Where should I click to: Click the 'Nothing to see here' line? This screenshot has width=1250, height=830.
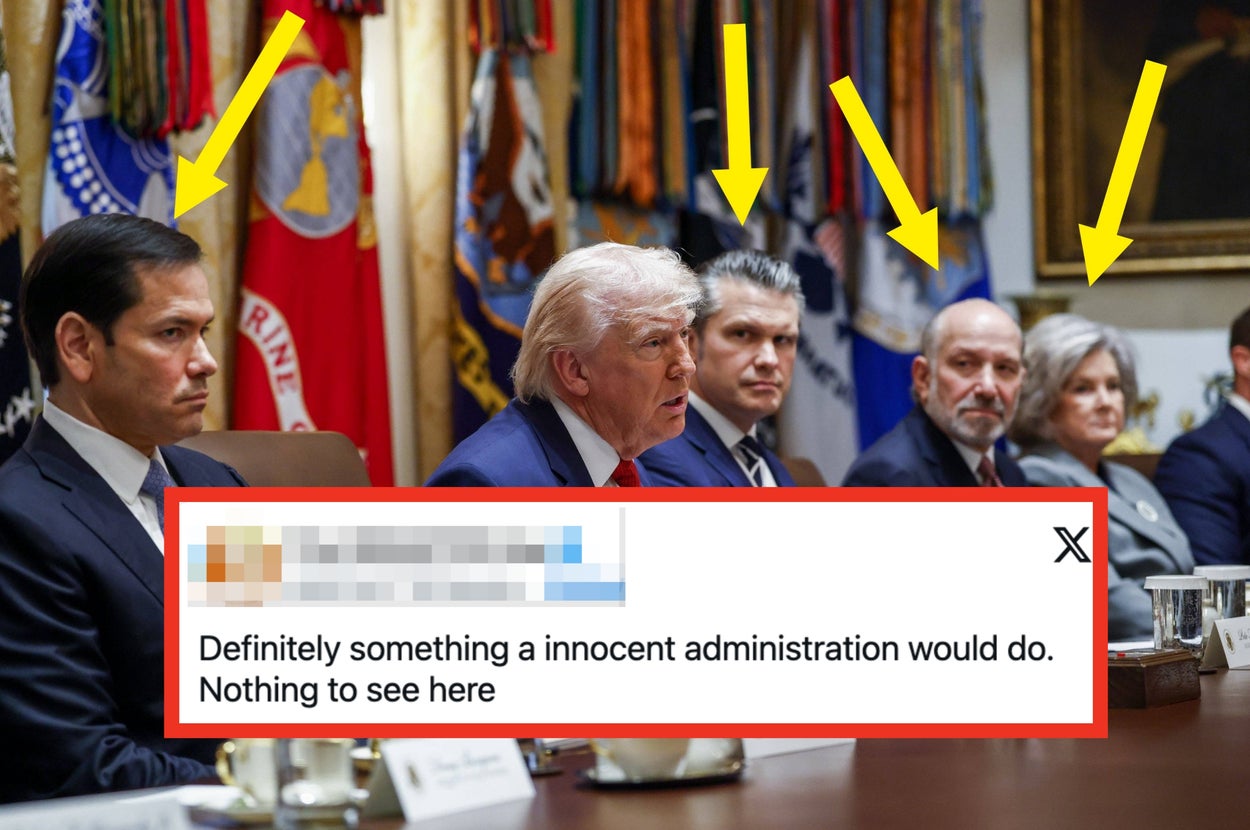(x=347, y=690)
